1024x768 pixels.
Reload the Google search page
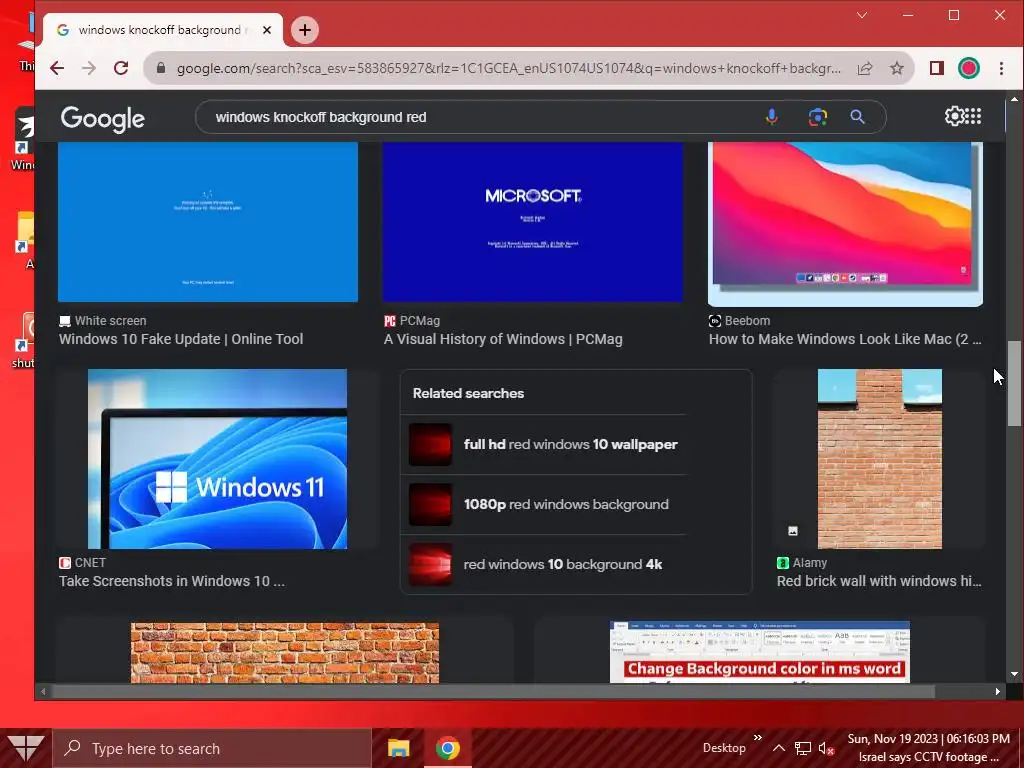click(x=121, y=68)
